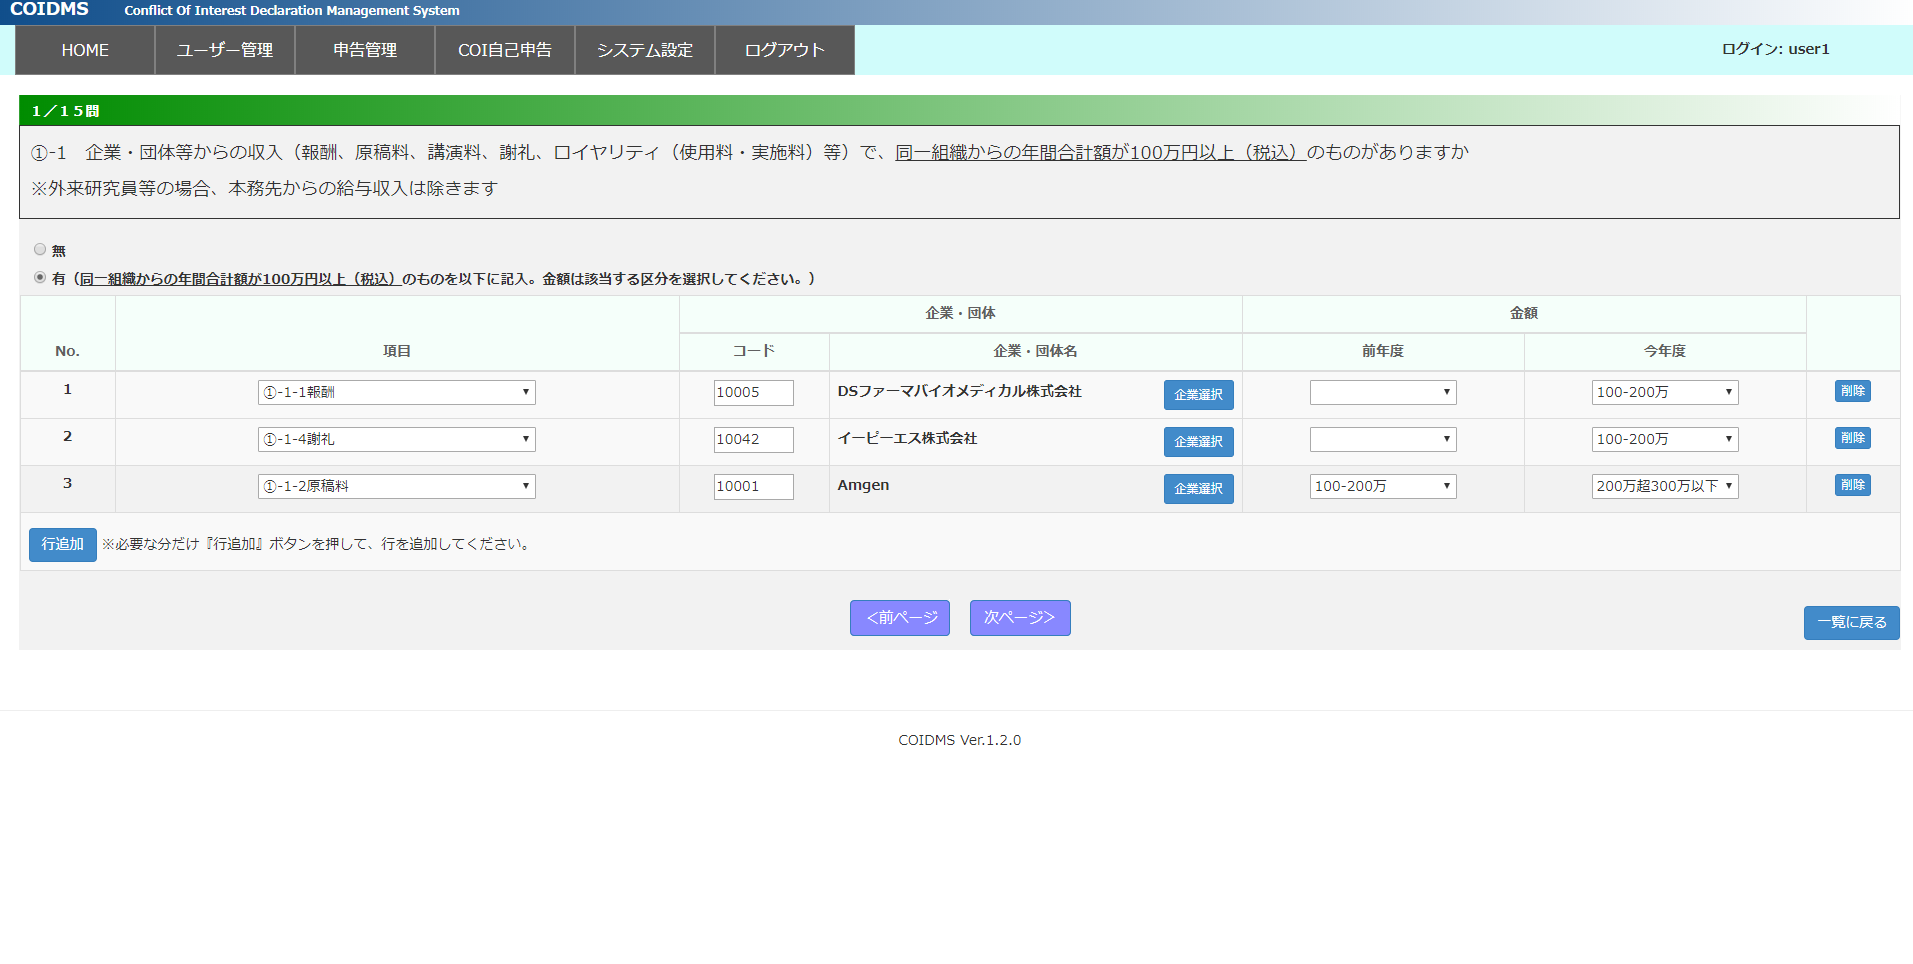The image size is (1913, 964).
Task: Go to next page with 次ページ>
Action: tap(1020, 618)
